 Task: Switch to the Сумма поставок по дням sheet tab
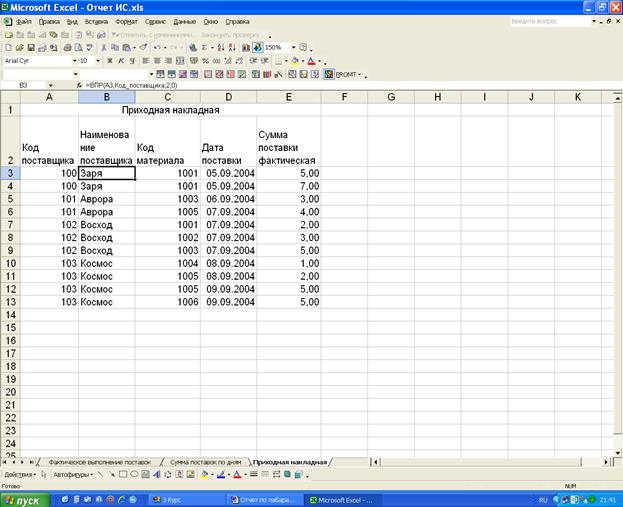tap(205, 462)
